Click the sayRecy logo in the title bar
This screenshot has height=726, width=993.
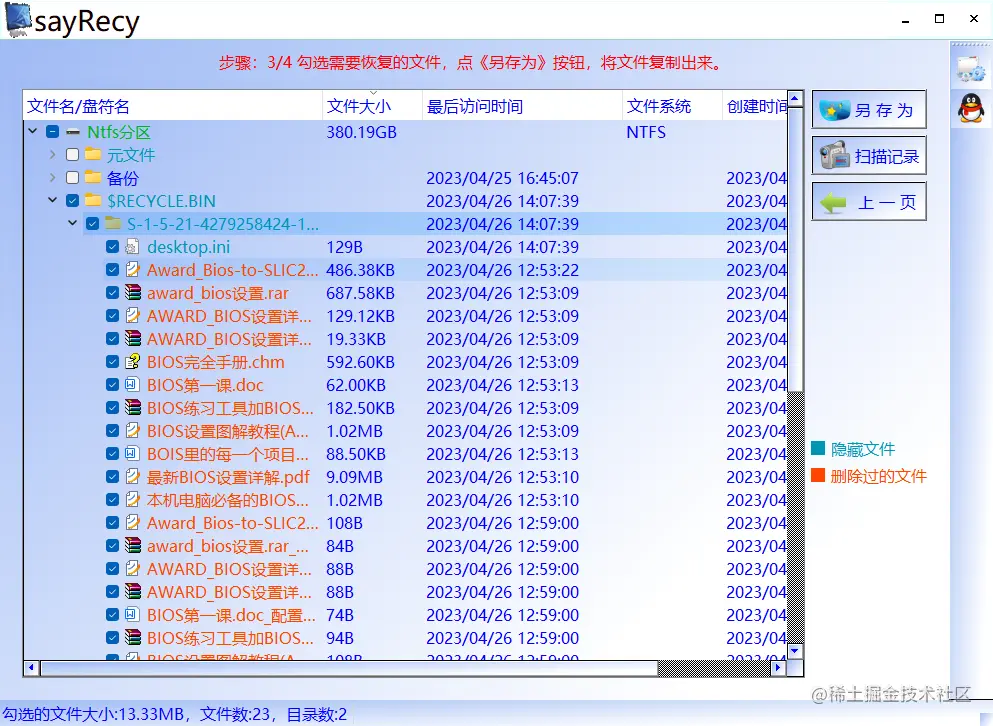pos(19,20)
